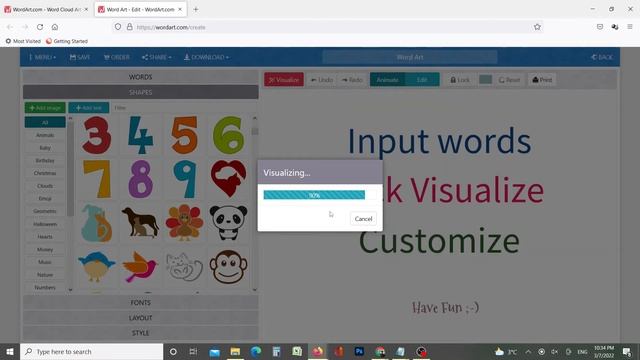Click the ORDER button
Screen dimensions: 640x360
click(116, 57)
